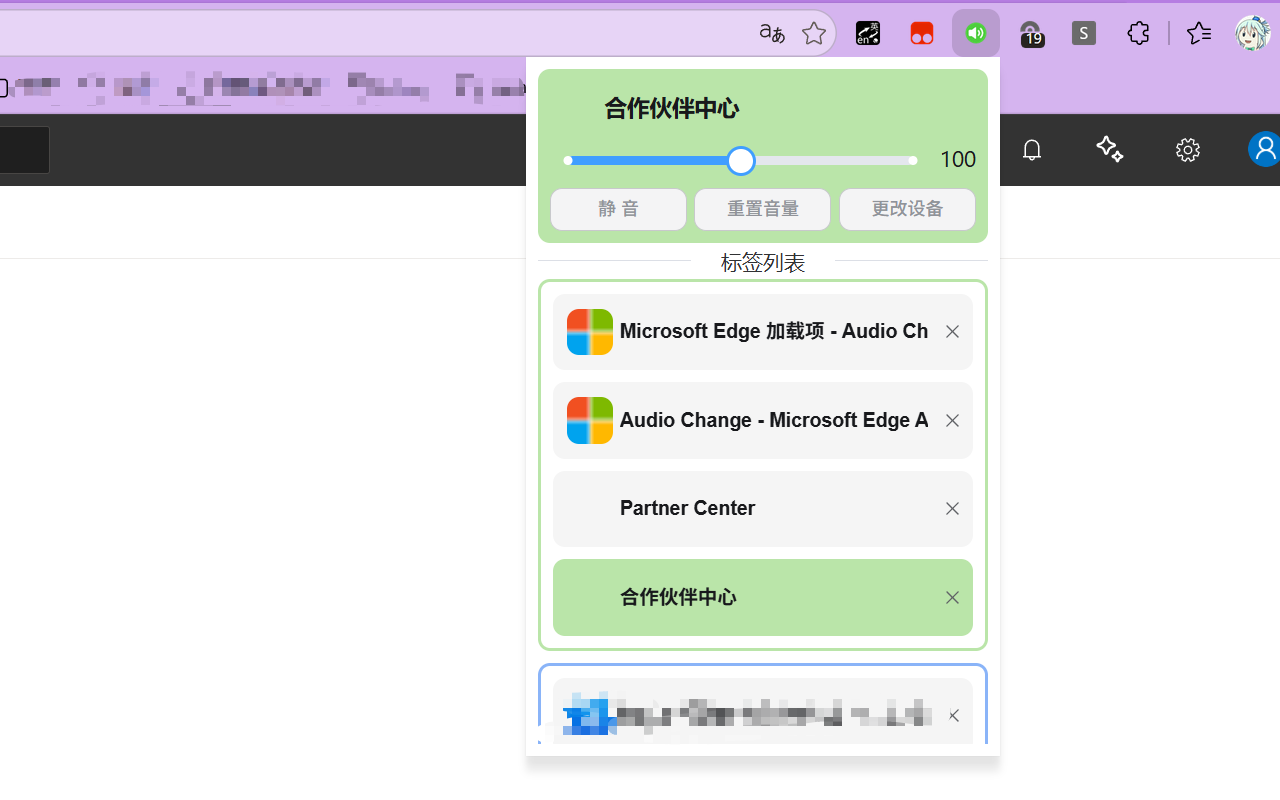Open the Favorites hub star icon
This screenshot has width=1280, height=800.
point(1198,33)
